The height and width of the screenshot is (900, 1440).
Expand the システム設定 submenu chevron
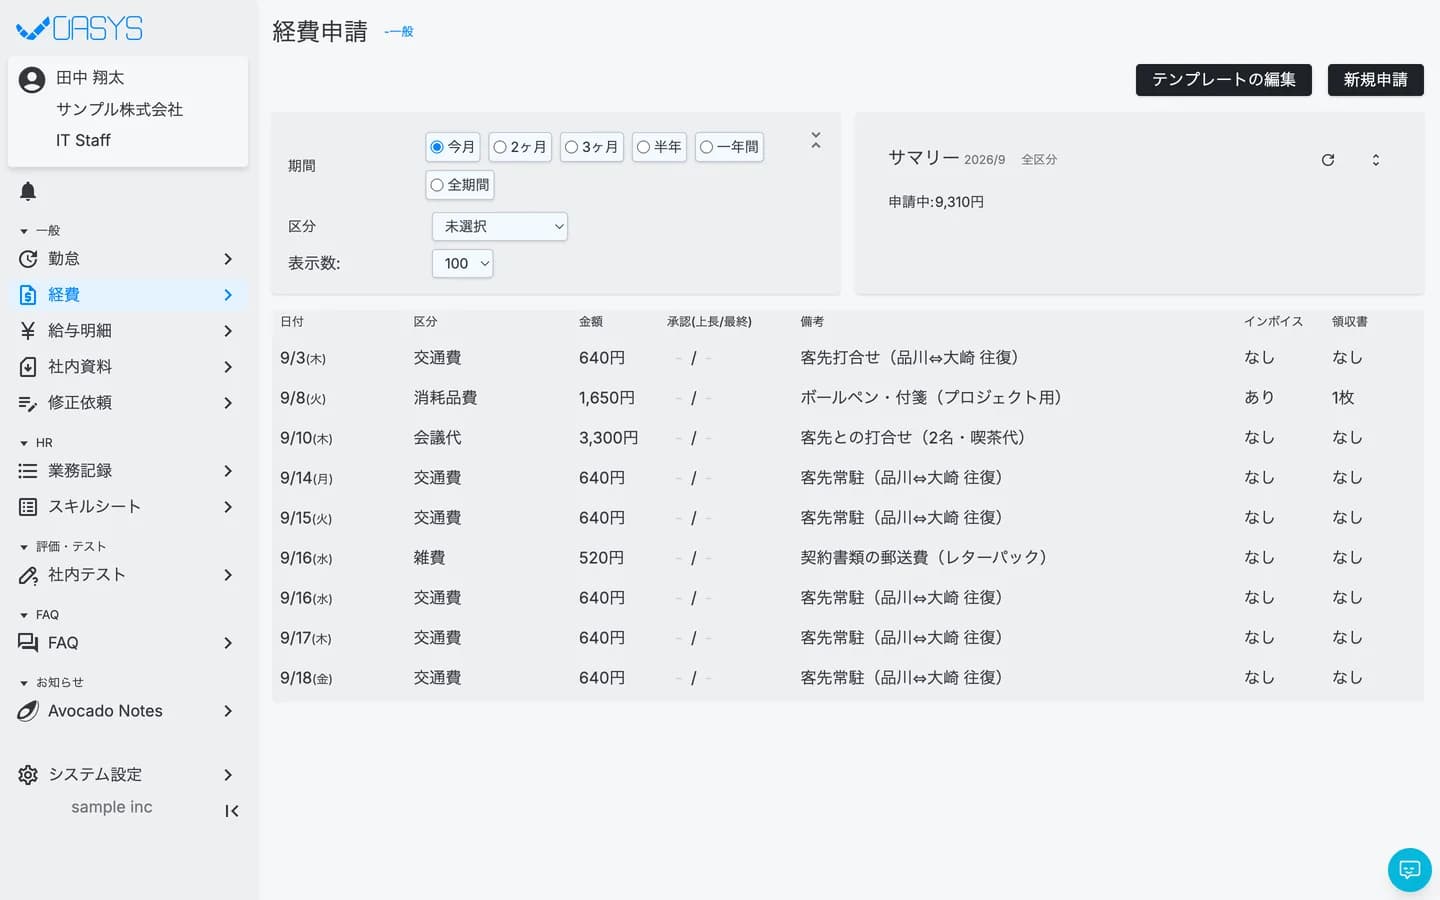pos(228,775)
